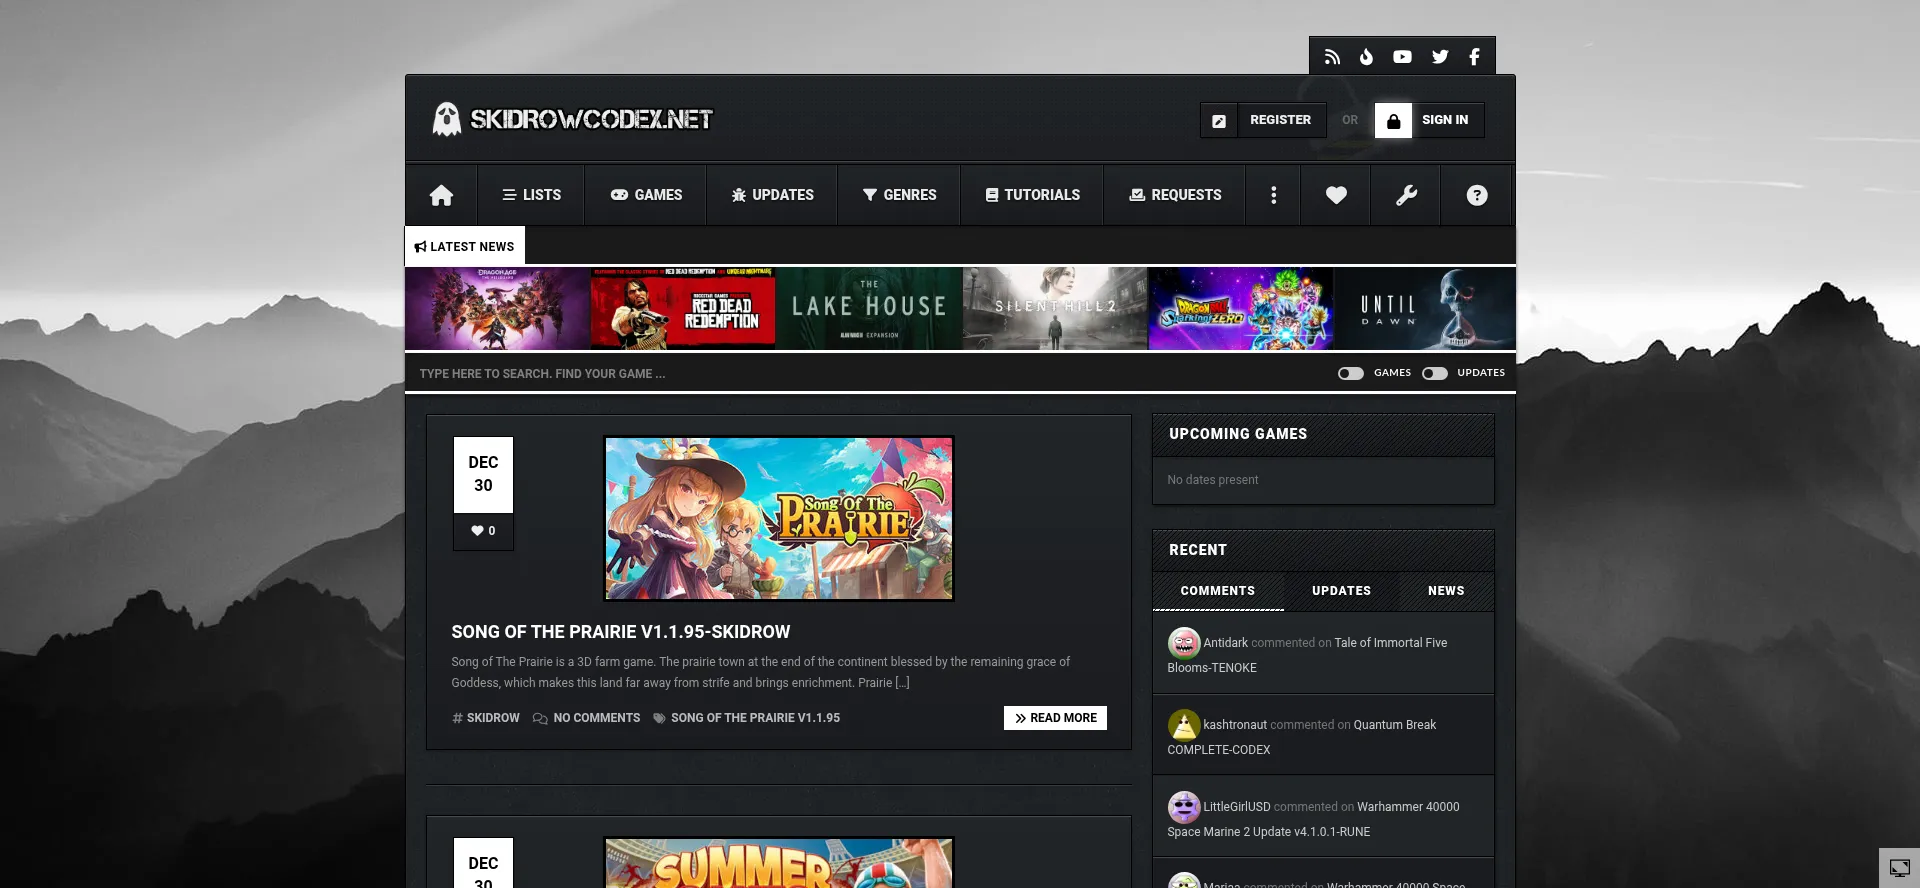Click LittleGirlUSD's avatar in comments

point(1184,806)
